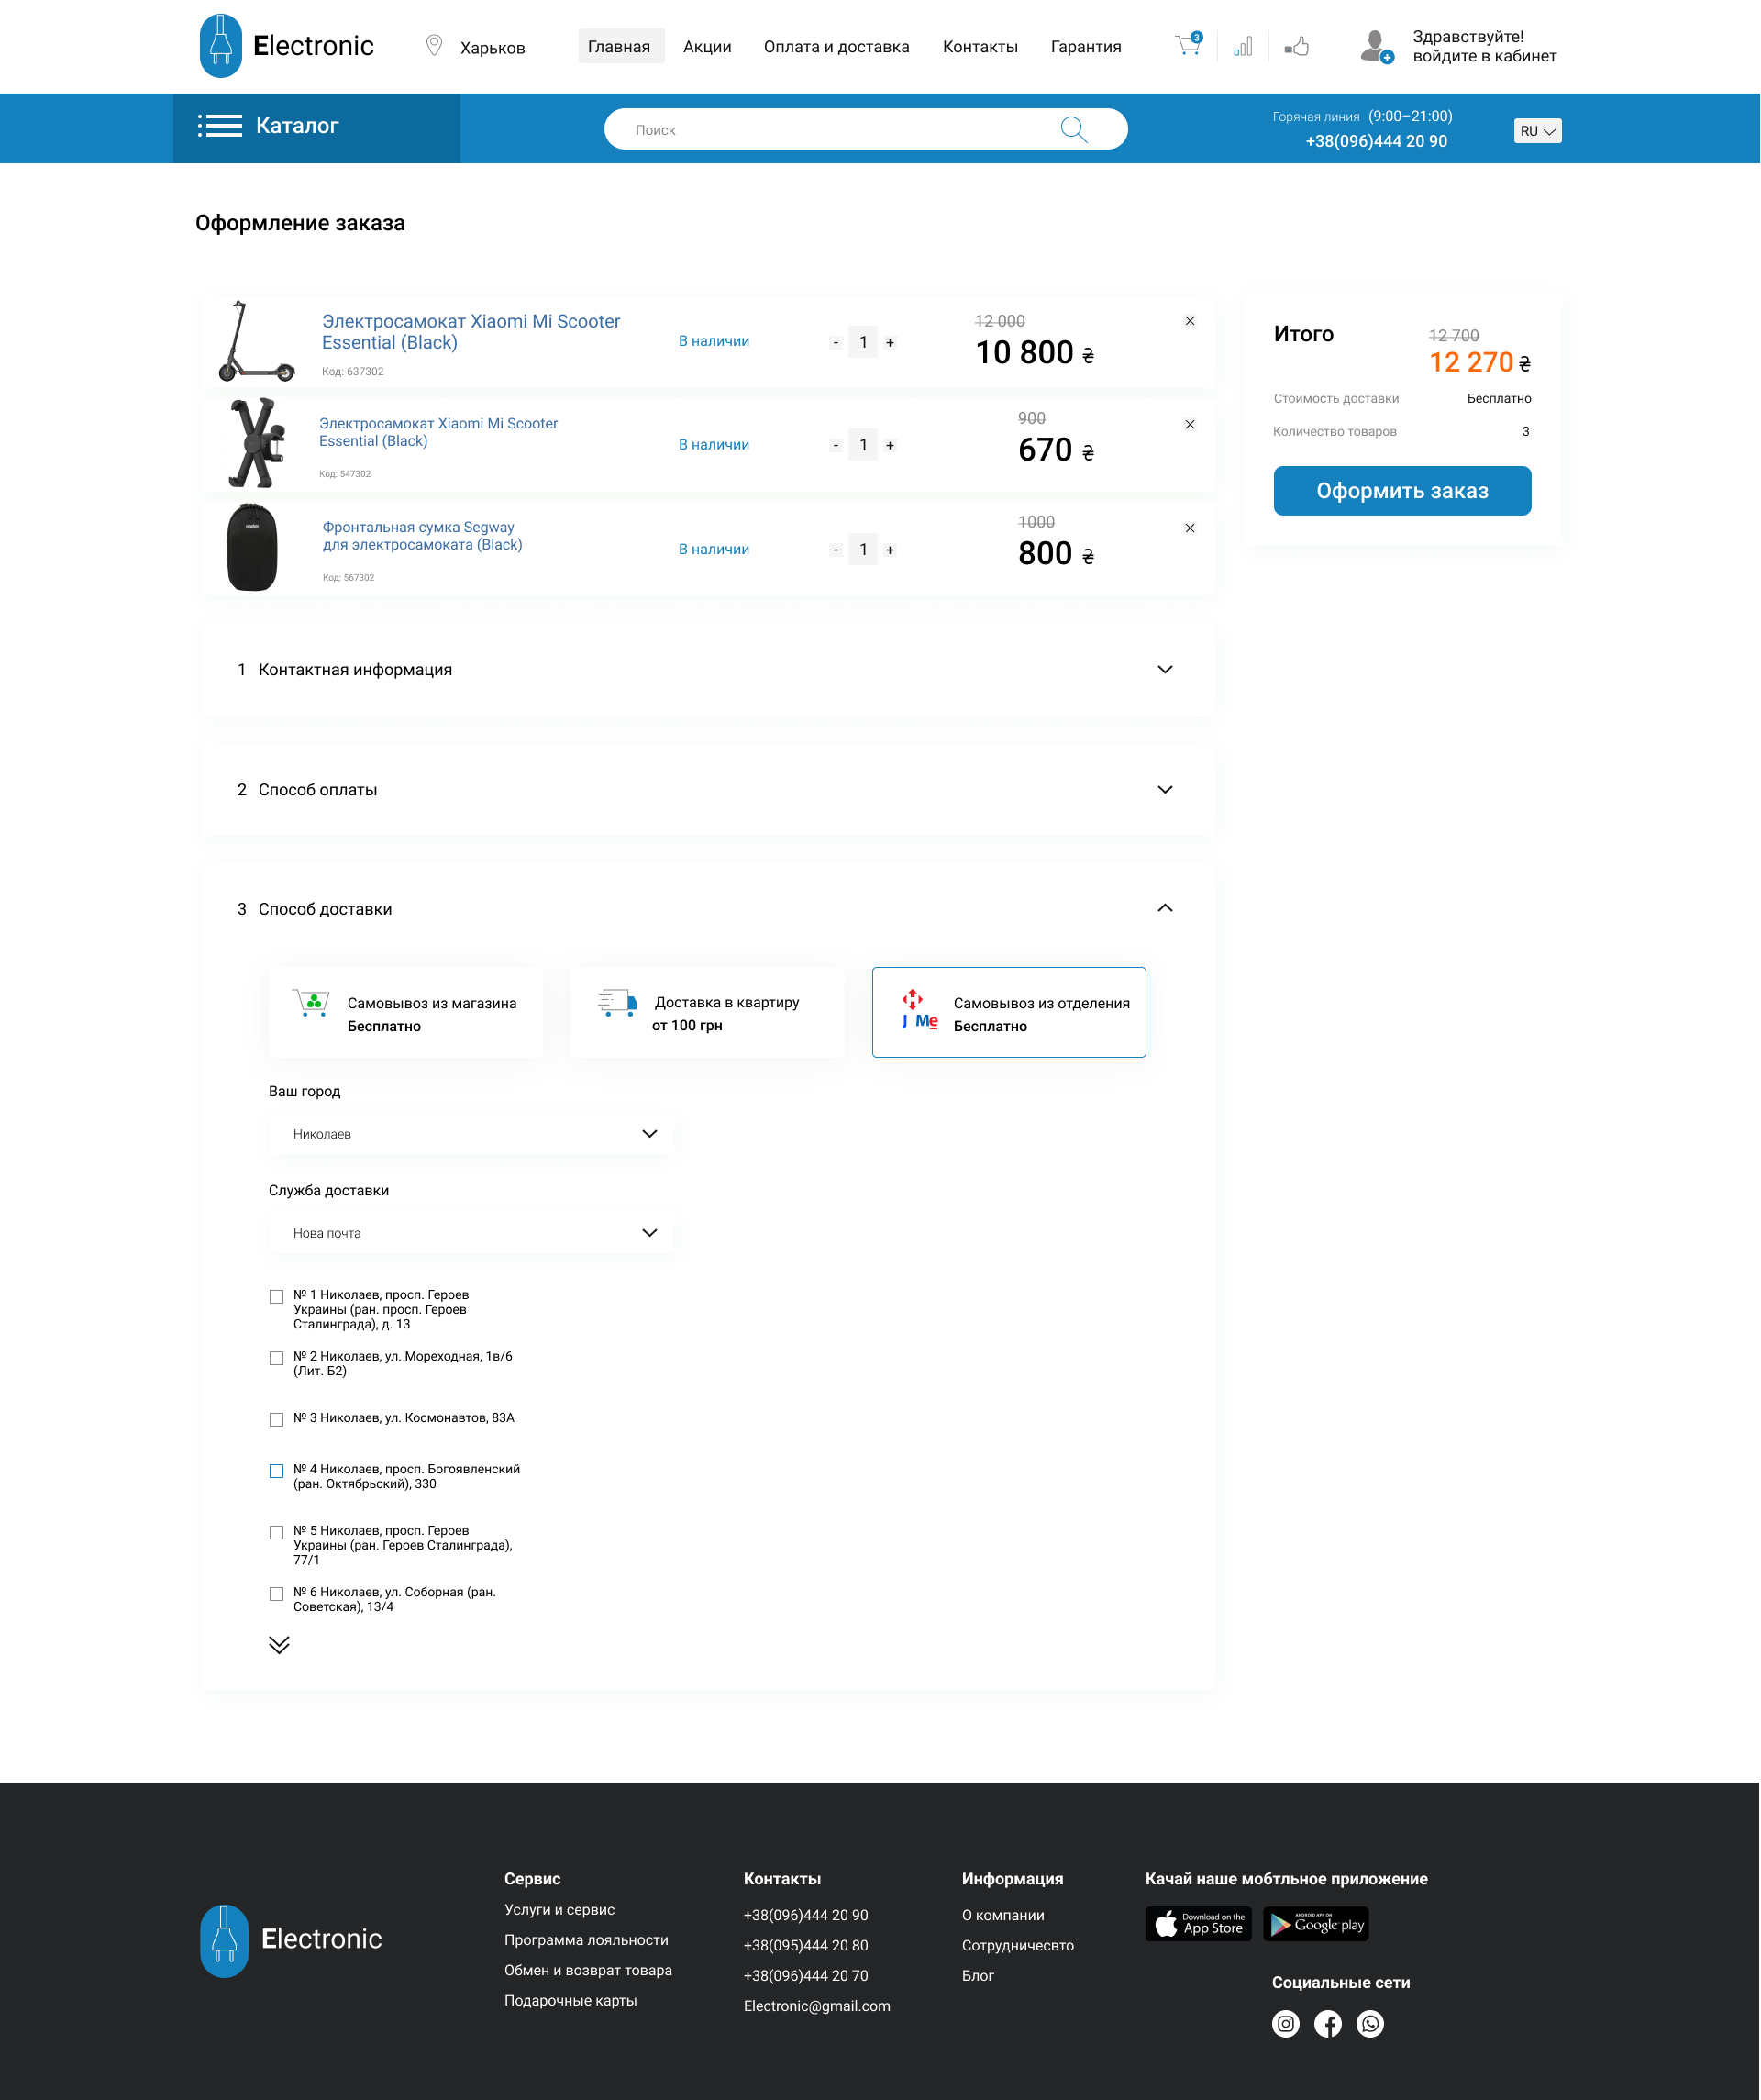Show more branches with double-chevron icon

(279, 1645)
